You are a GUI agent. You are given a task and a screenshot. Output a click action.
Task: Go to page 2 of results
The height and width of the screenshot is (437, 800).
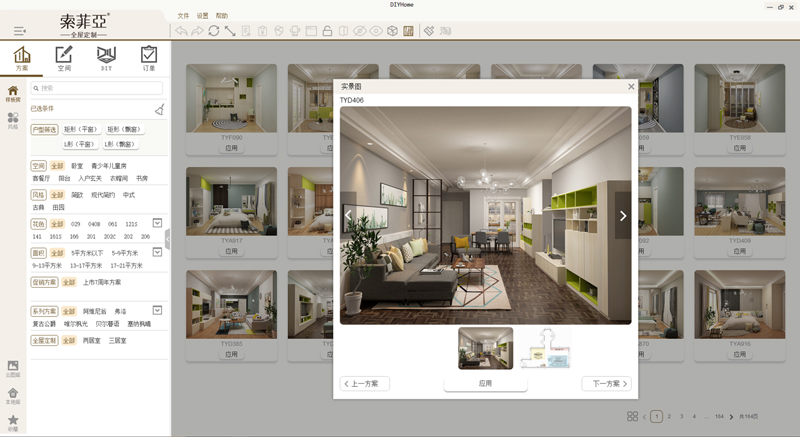669,417
